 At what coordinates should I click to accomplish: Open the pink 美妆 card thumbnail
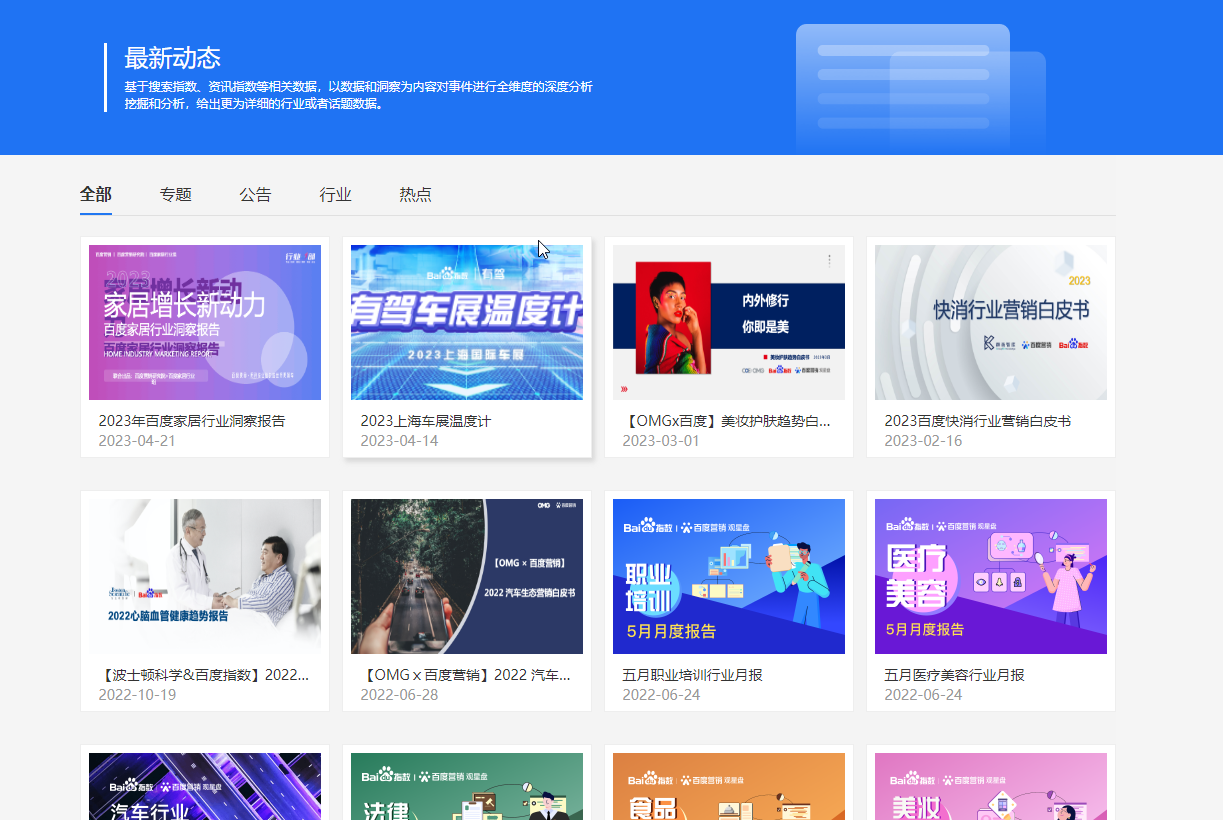tap(991, 786)
